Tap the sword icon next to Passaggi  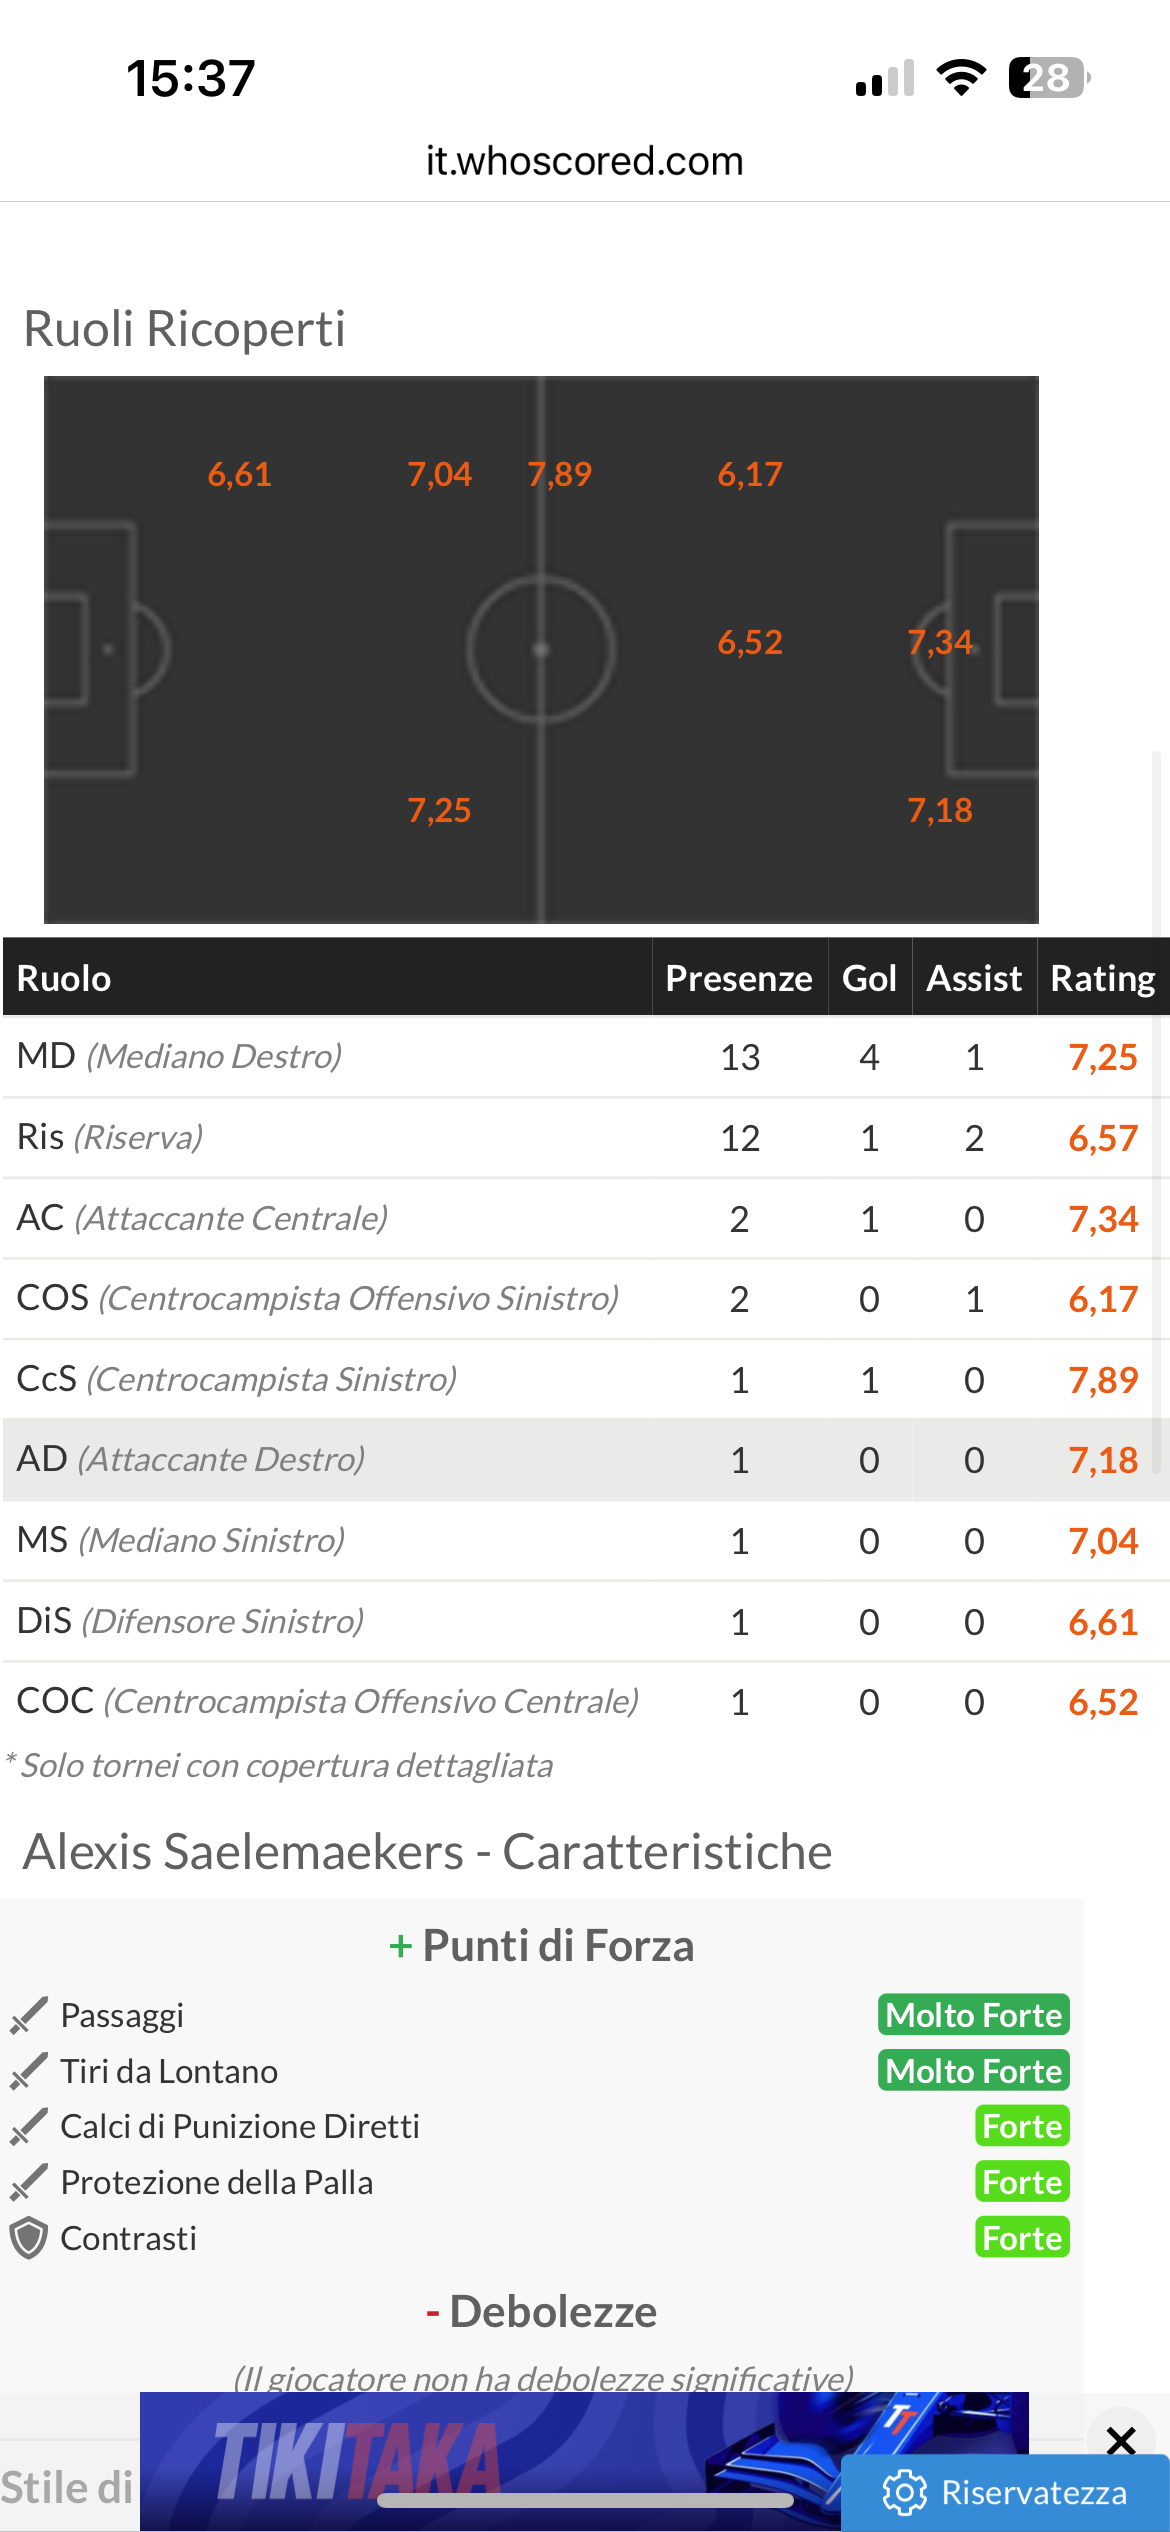tap(28, 2015)
